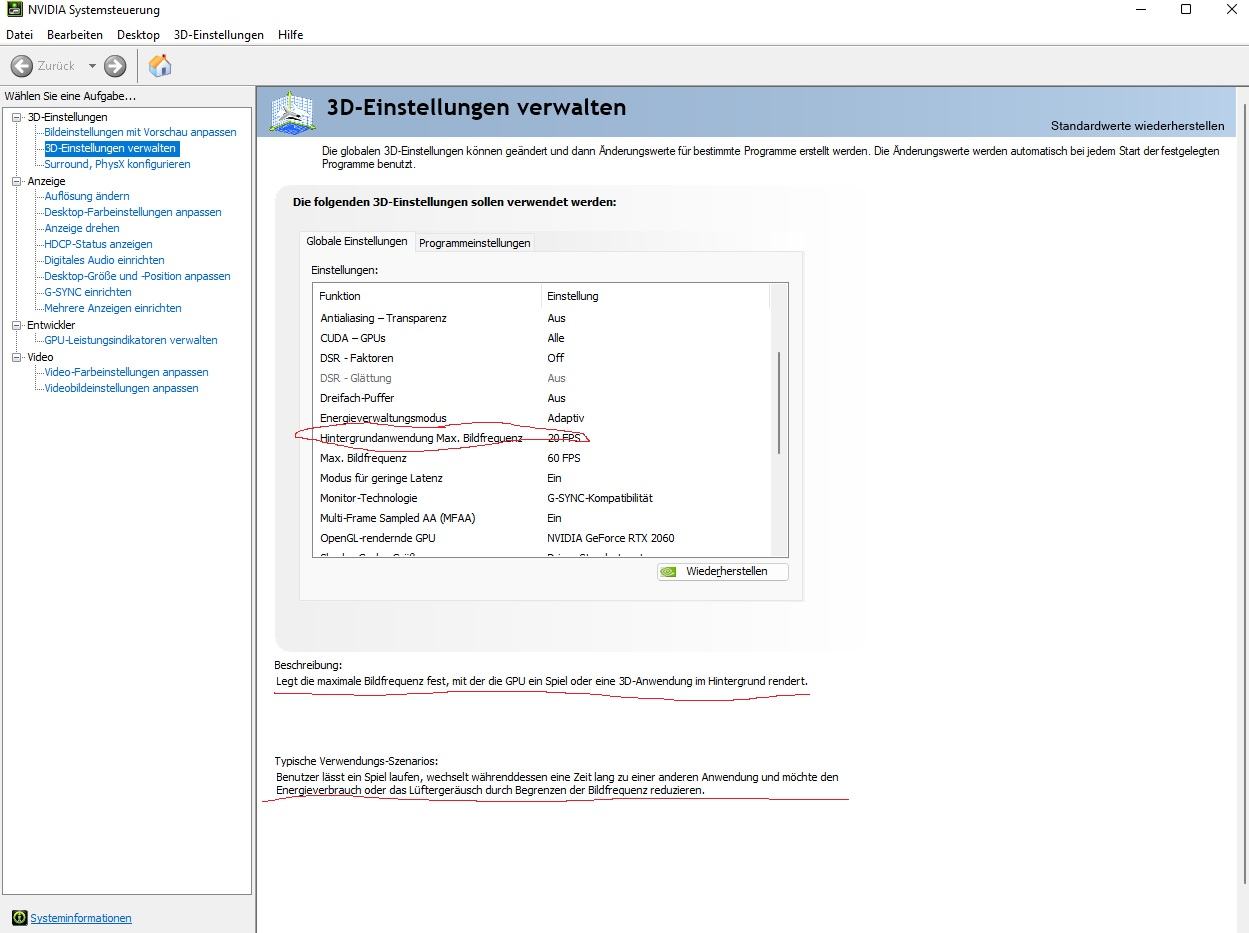Select the DSR - Faktoren row
The width and height of the screenshot is (1249, 933).
click(x=541, y=358)
